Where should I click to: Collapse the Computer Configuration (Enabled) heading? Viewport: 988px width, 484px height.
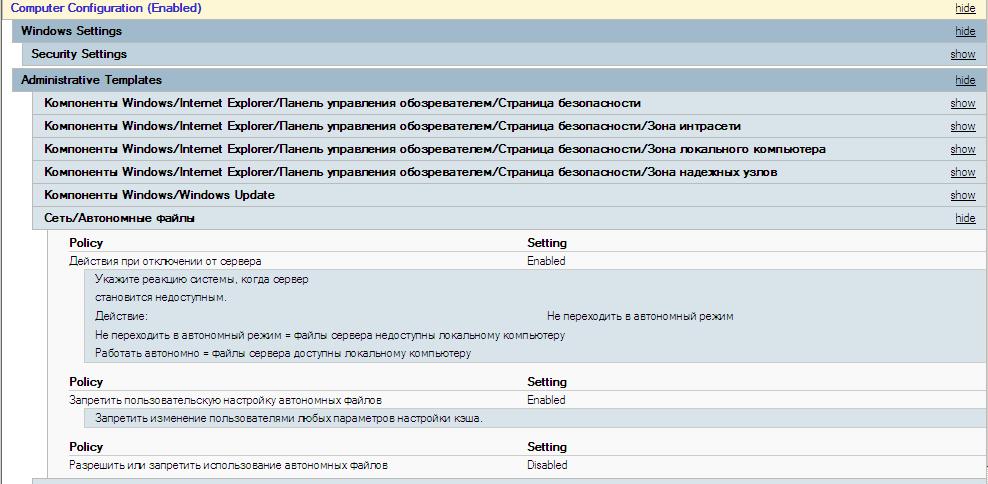[106, 8]
